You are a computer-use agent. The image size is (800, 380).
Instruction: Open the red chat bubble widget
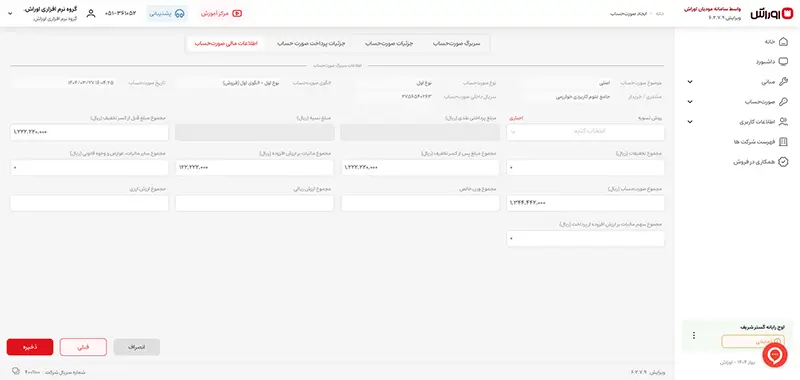pyautogui.click(x=775, y=354)
